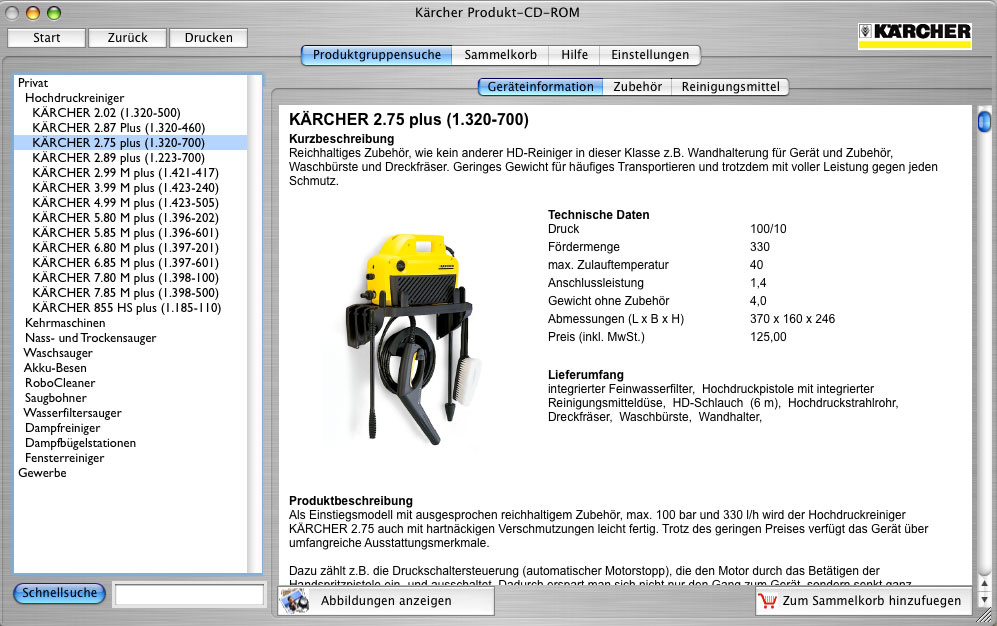Show images via Abbildungen anzeigen
997x626 pixels.
(x=386, y=601)
